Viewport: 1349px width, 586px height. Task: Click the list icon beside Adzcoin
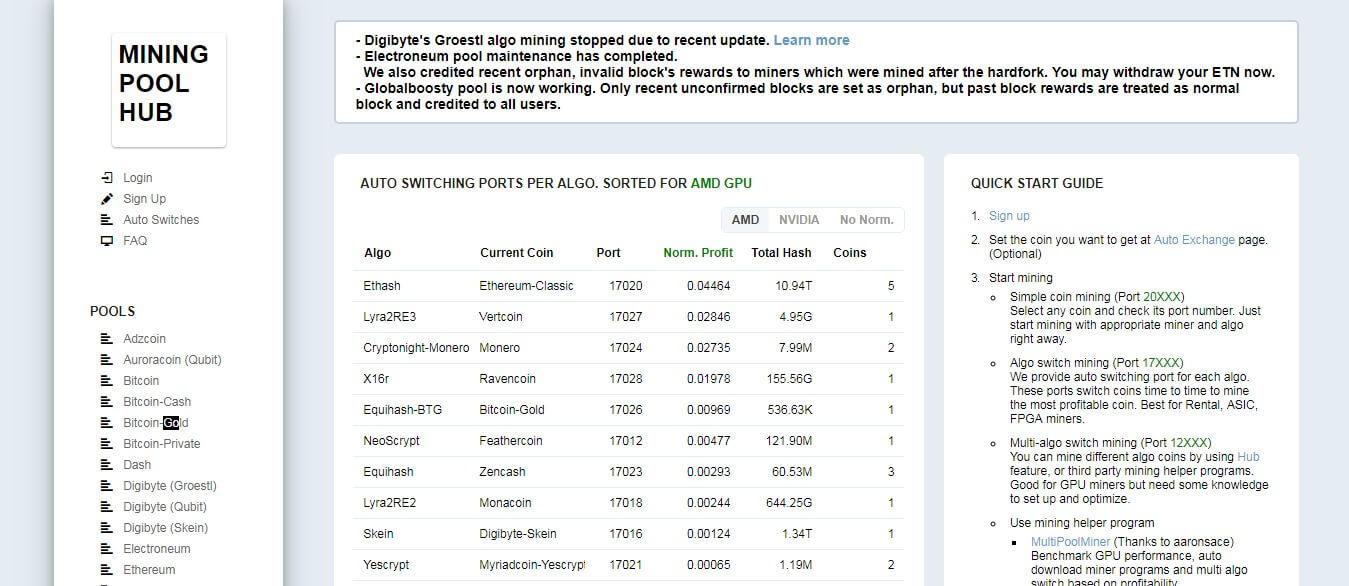pos(107,339)
